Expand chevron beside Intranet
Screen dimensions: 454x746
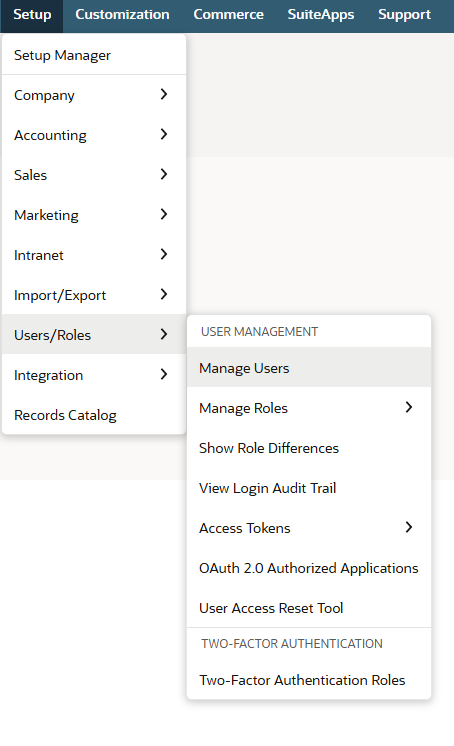(x=164, y=254)
